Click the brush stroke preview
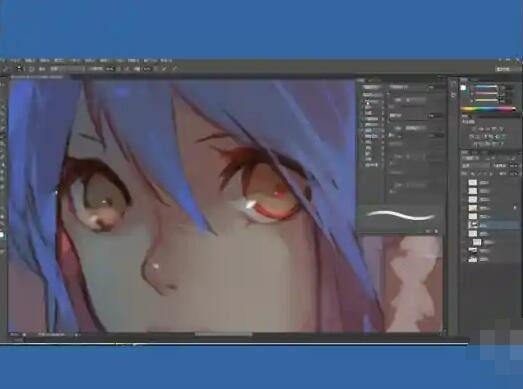Viewport: 523px width, 389px height. 401,216
